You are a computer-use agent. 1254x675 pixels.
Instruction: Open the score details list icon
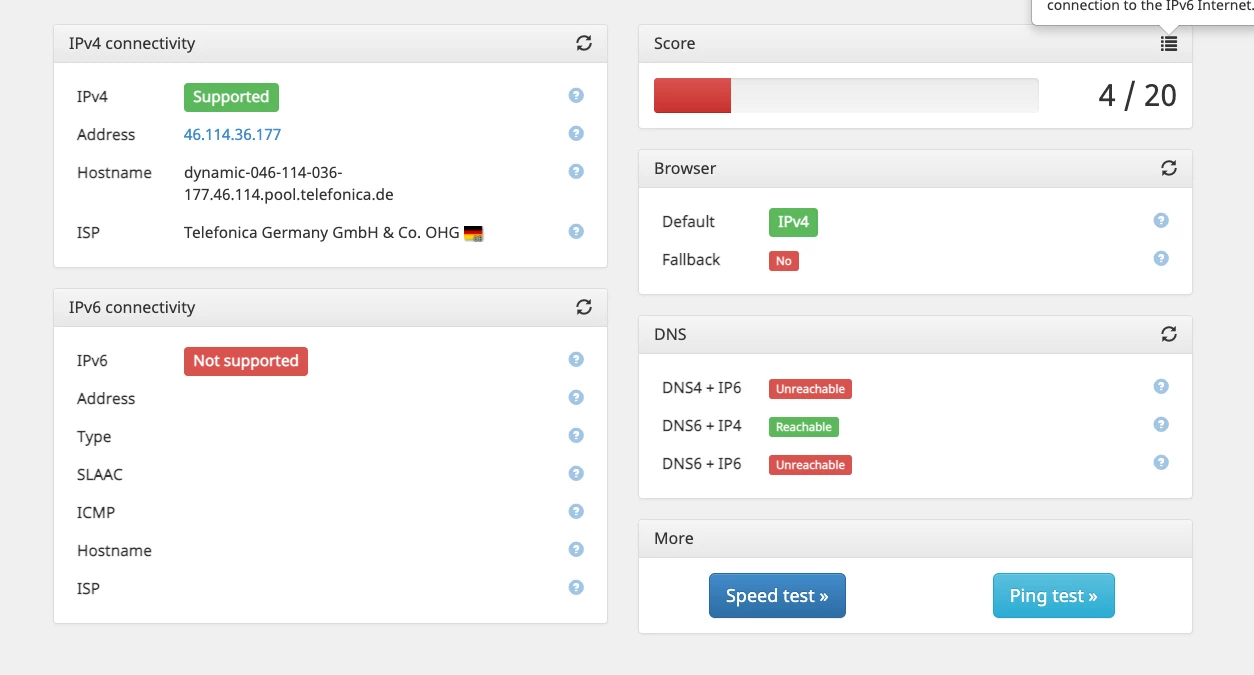click(1169, 43)
